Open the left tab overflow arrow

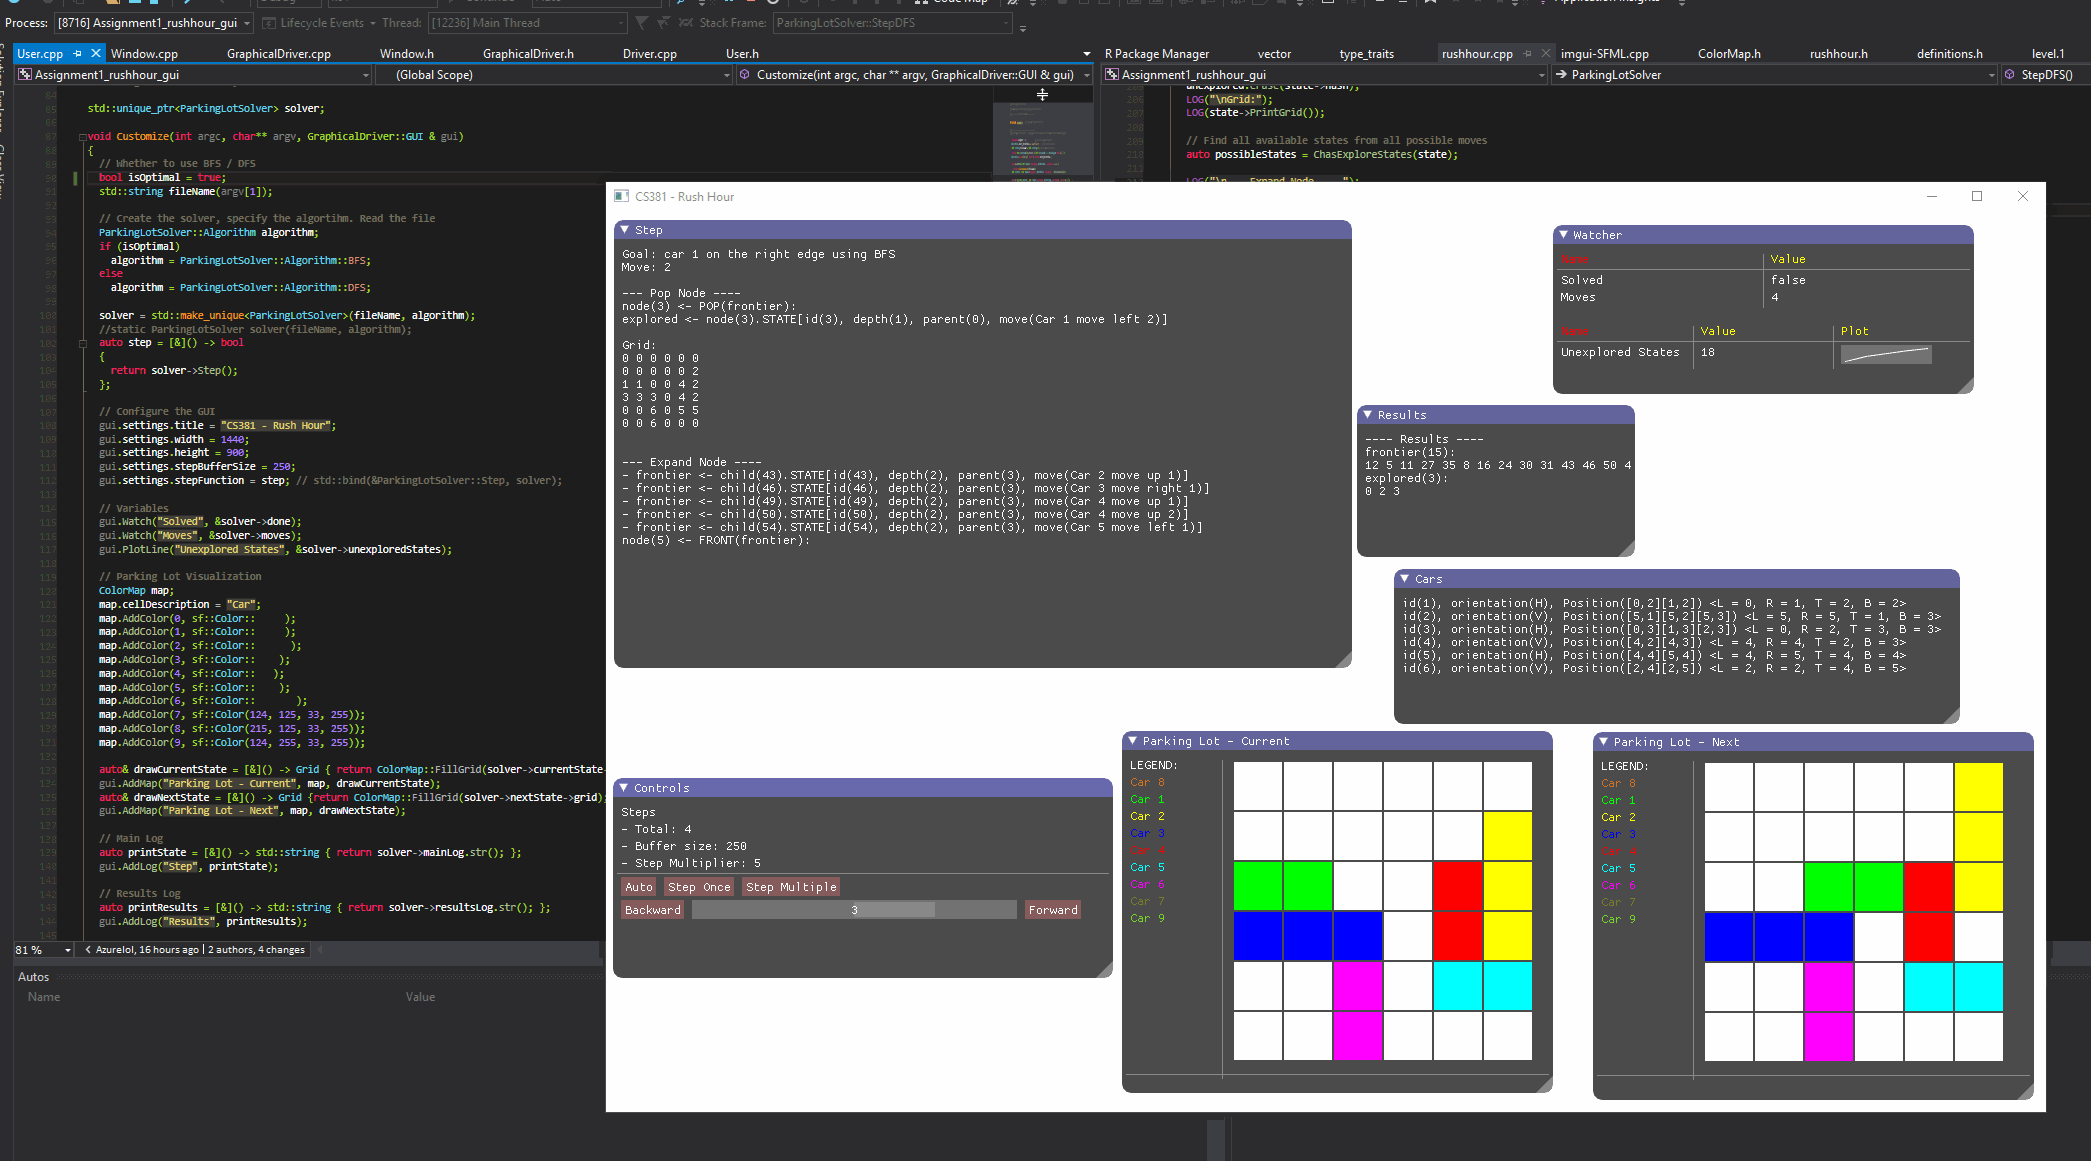(x=1087, y=54)
